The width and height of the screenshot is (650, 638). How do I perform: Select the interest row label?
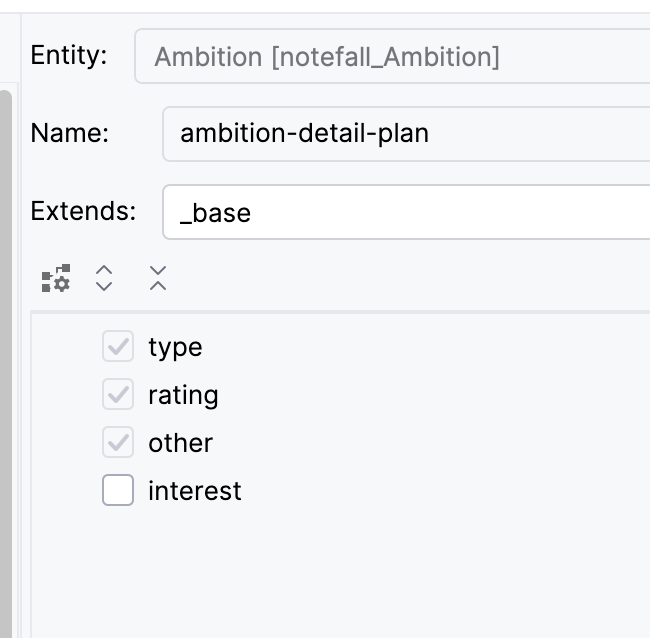(x=195, y=491)
